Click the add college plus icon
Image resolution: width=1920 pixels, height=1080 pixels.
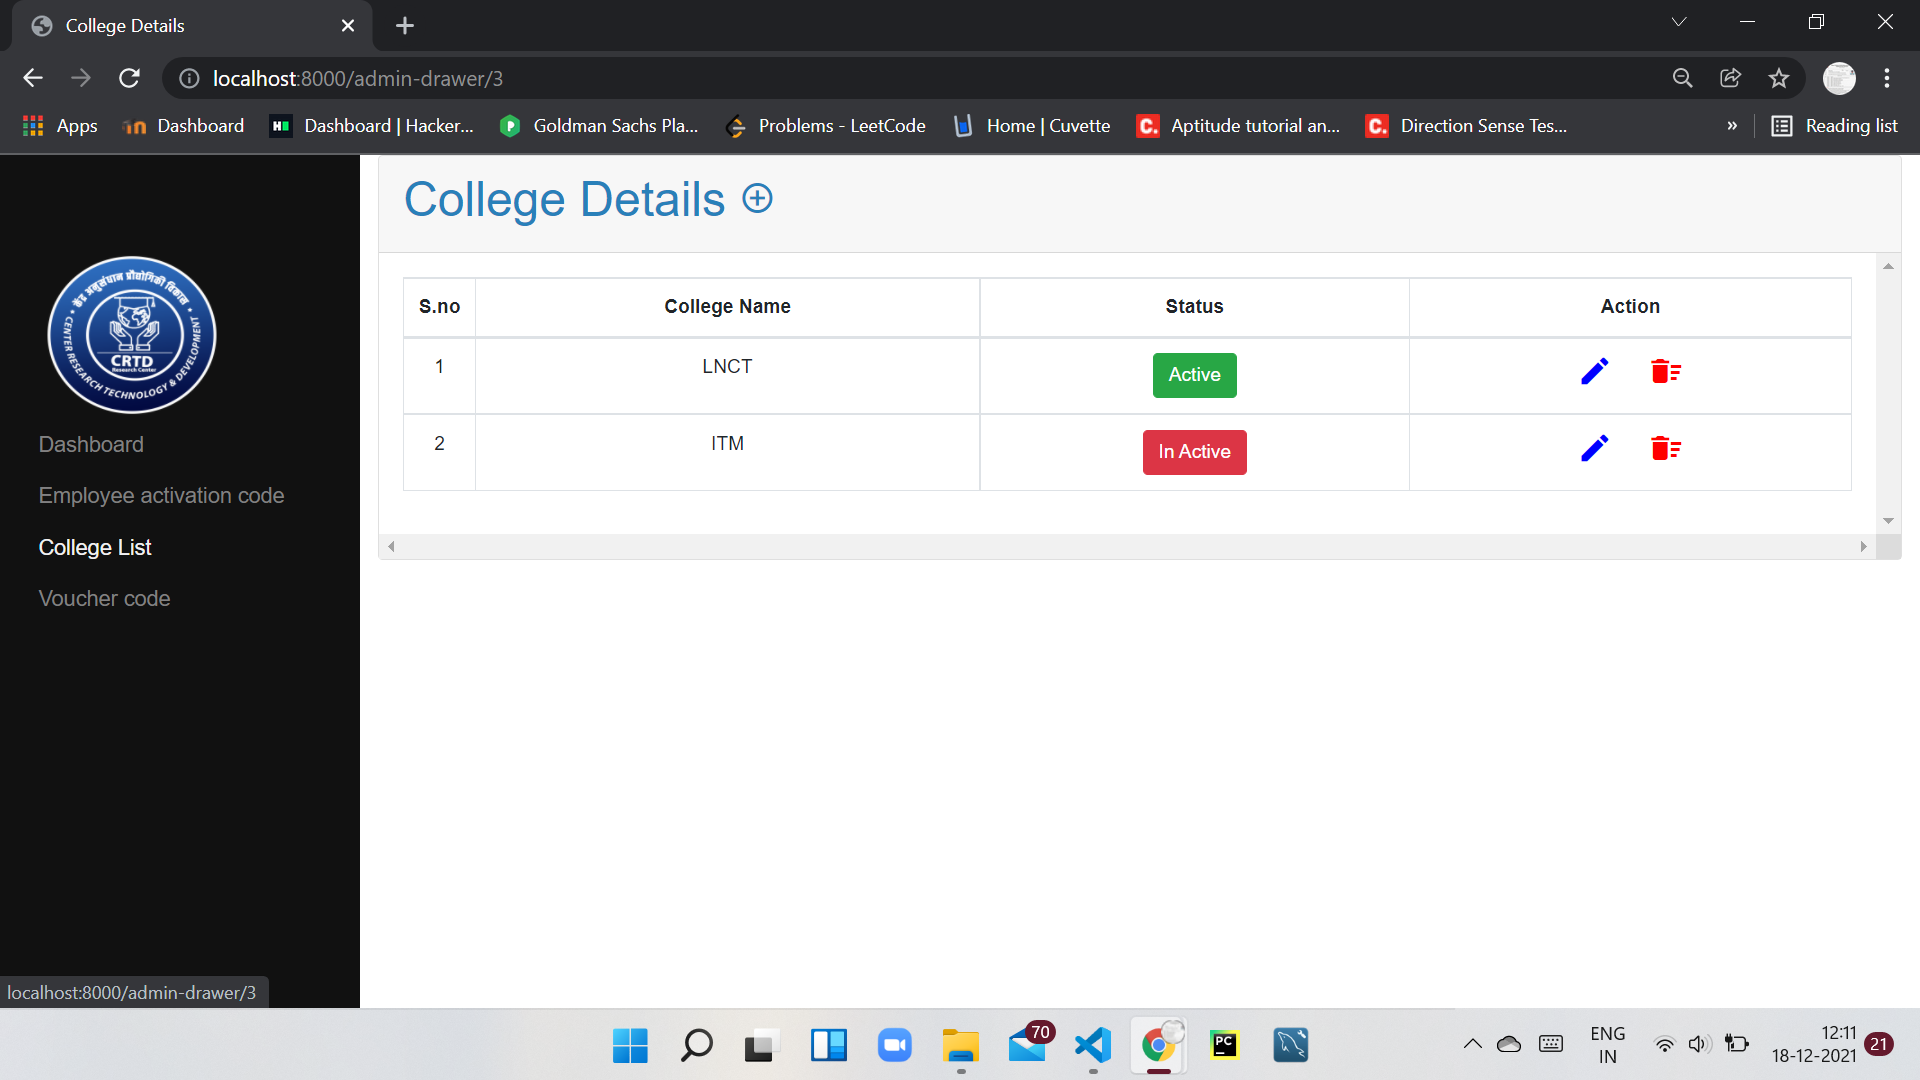click(x=757, y=198)
